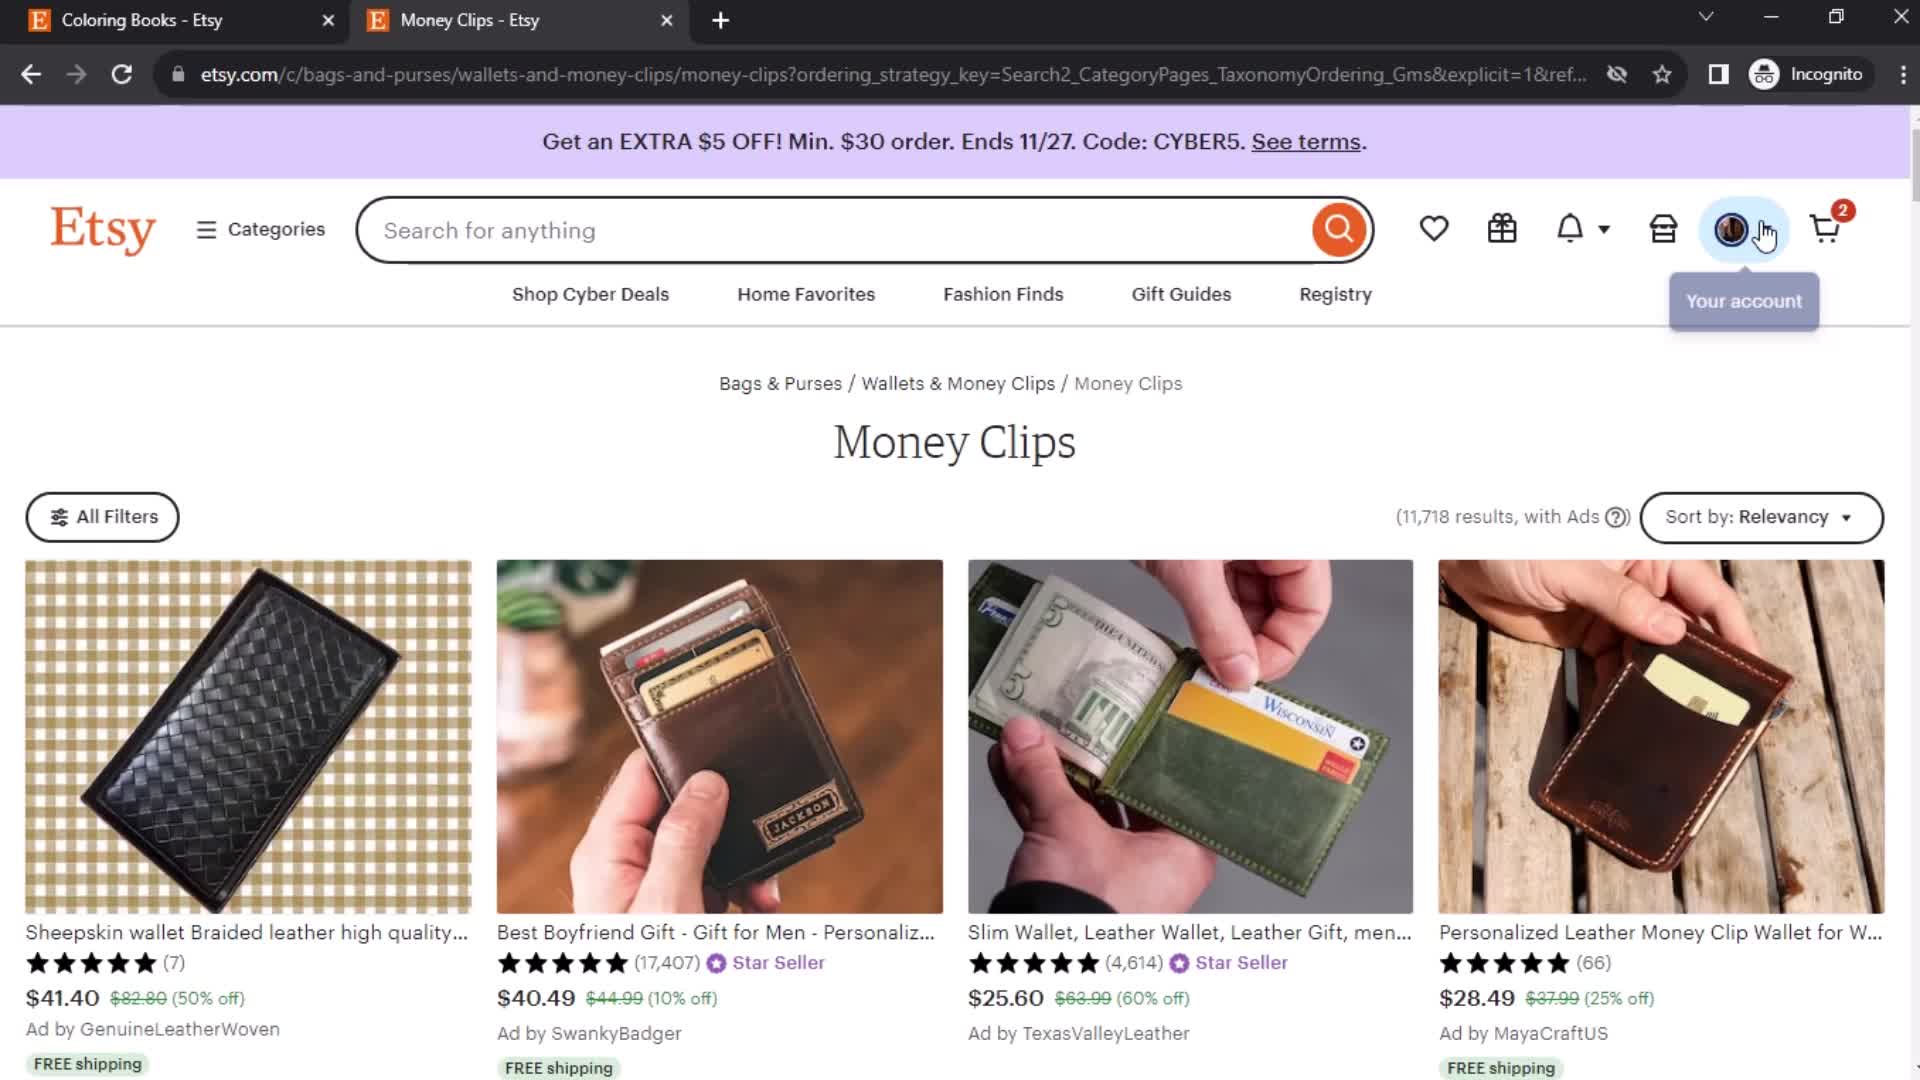Click the orange search magnifier
The image size is (1920, 1080).
[1339, 229]
